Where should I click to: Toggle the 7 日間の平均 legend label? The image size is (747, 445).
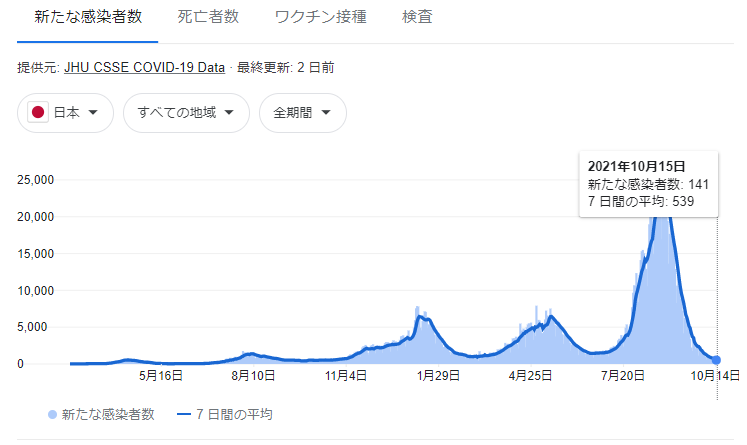click(234, 415)
